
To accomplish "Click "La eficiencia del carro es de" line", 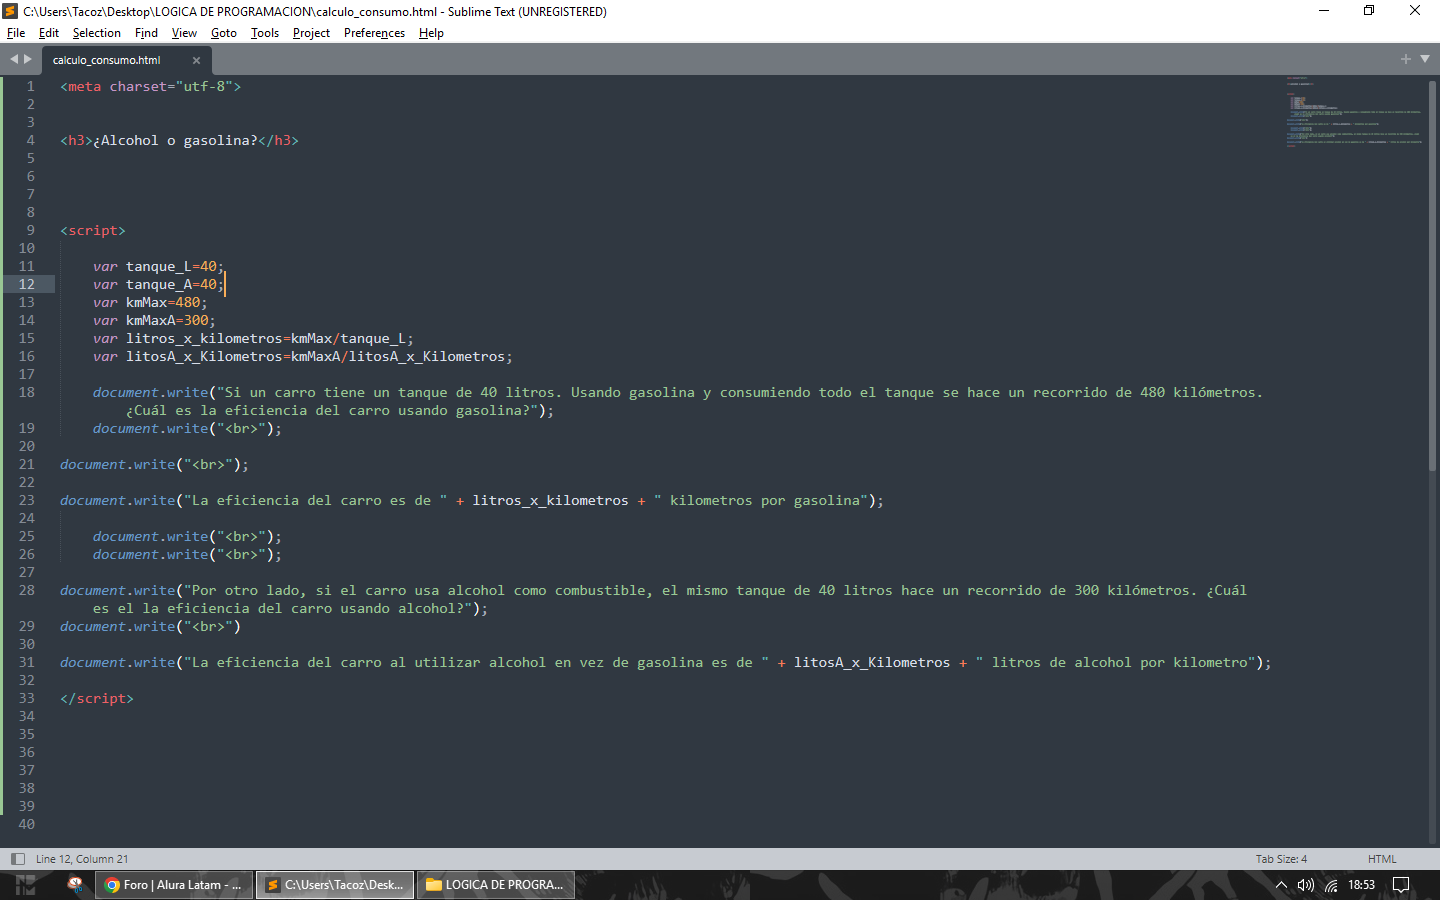I will point(472,501).
